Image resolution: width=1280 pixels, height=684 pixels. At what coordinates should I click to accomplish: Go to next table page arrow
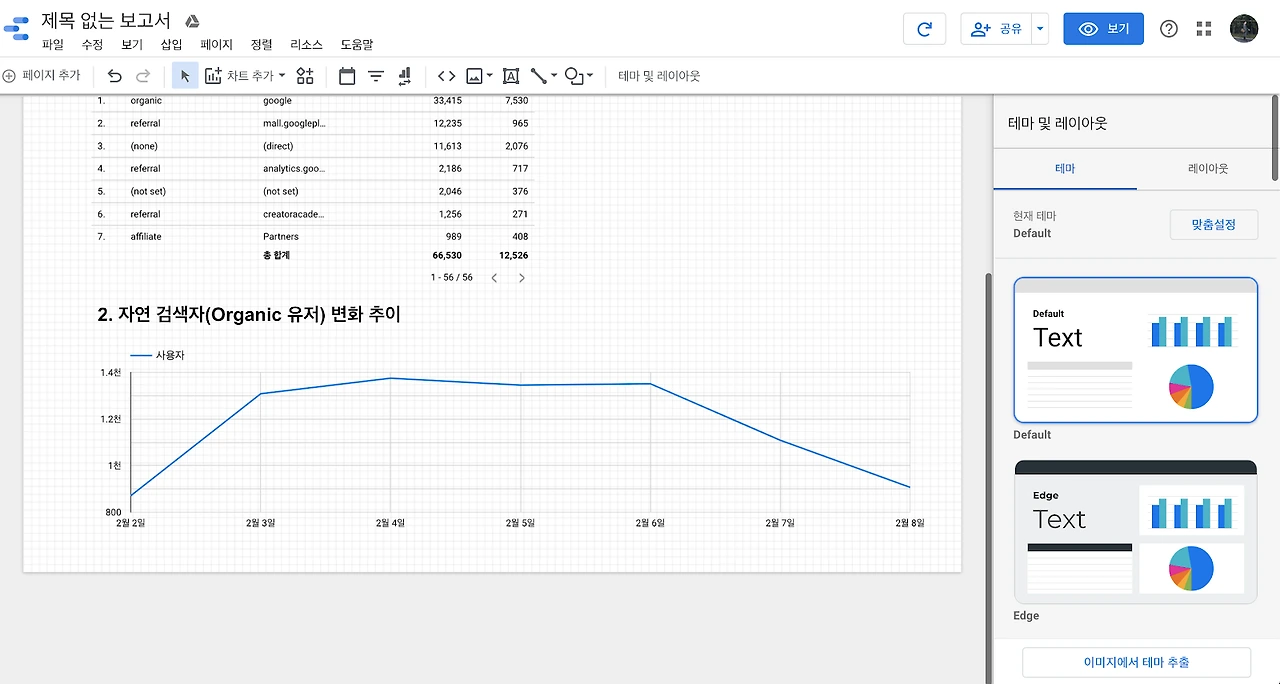[522, 278]
